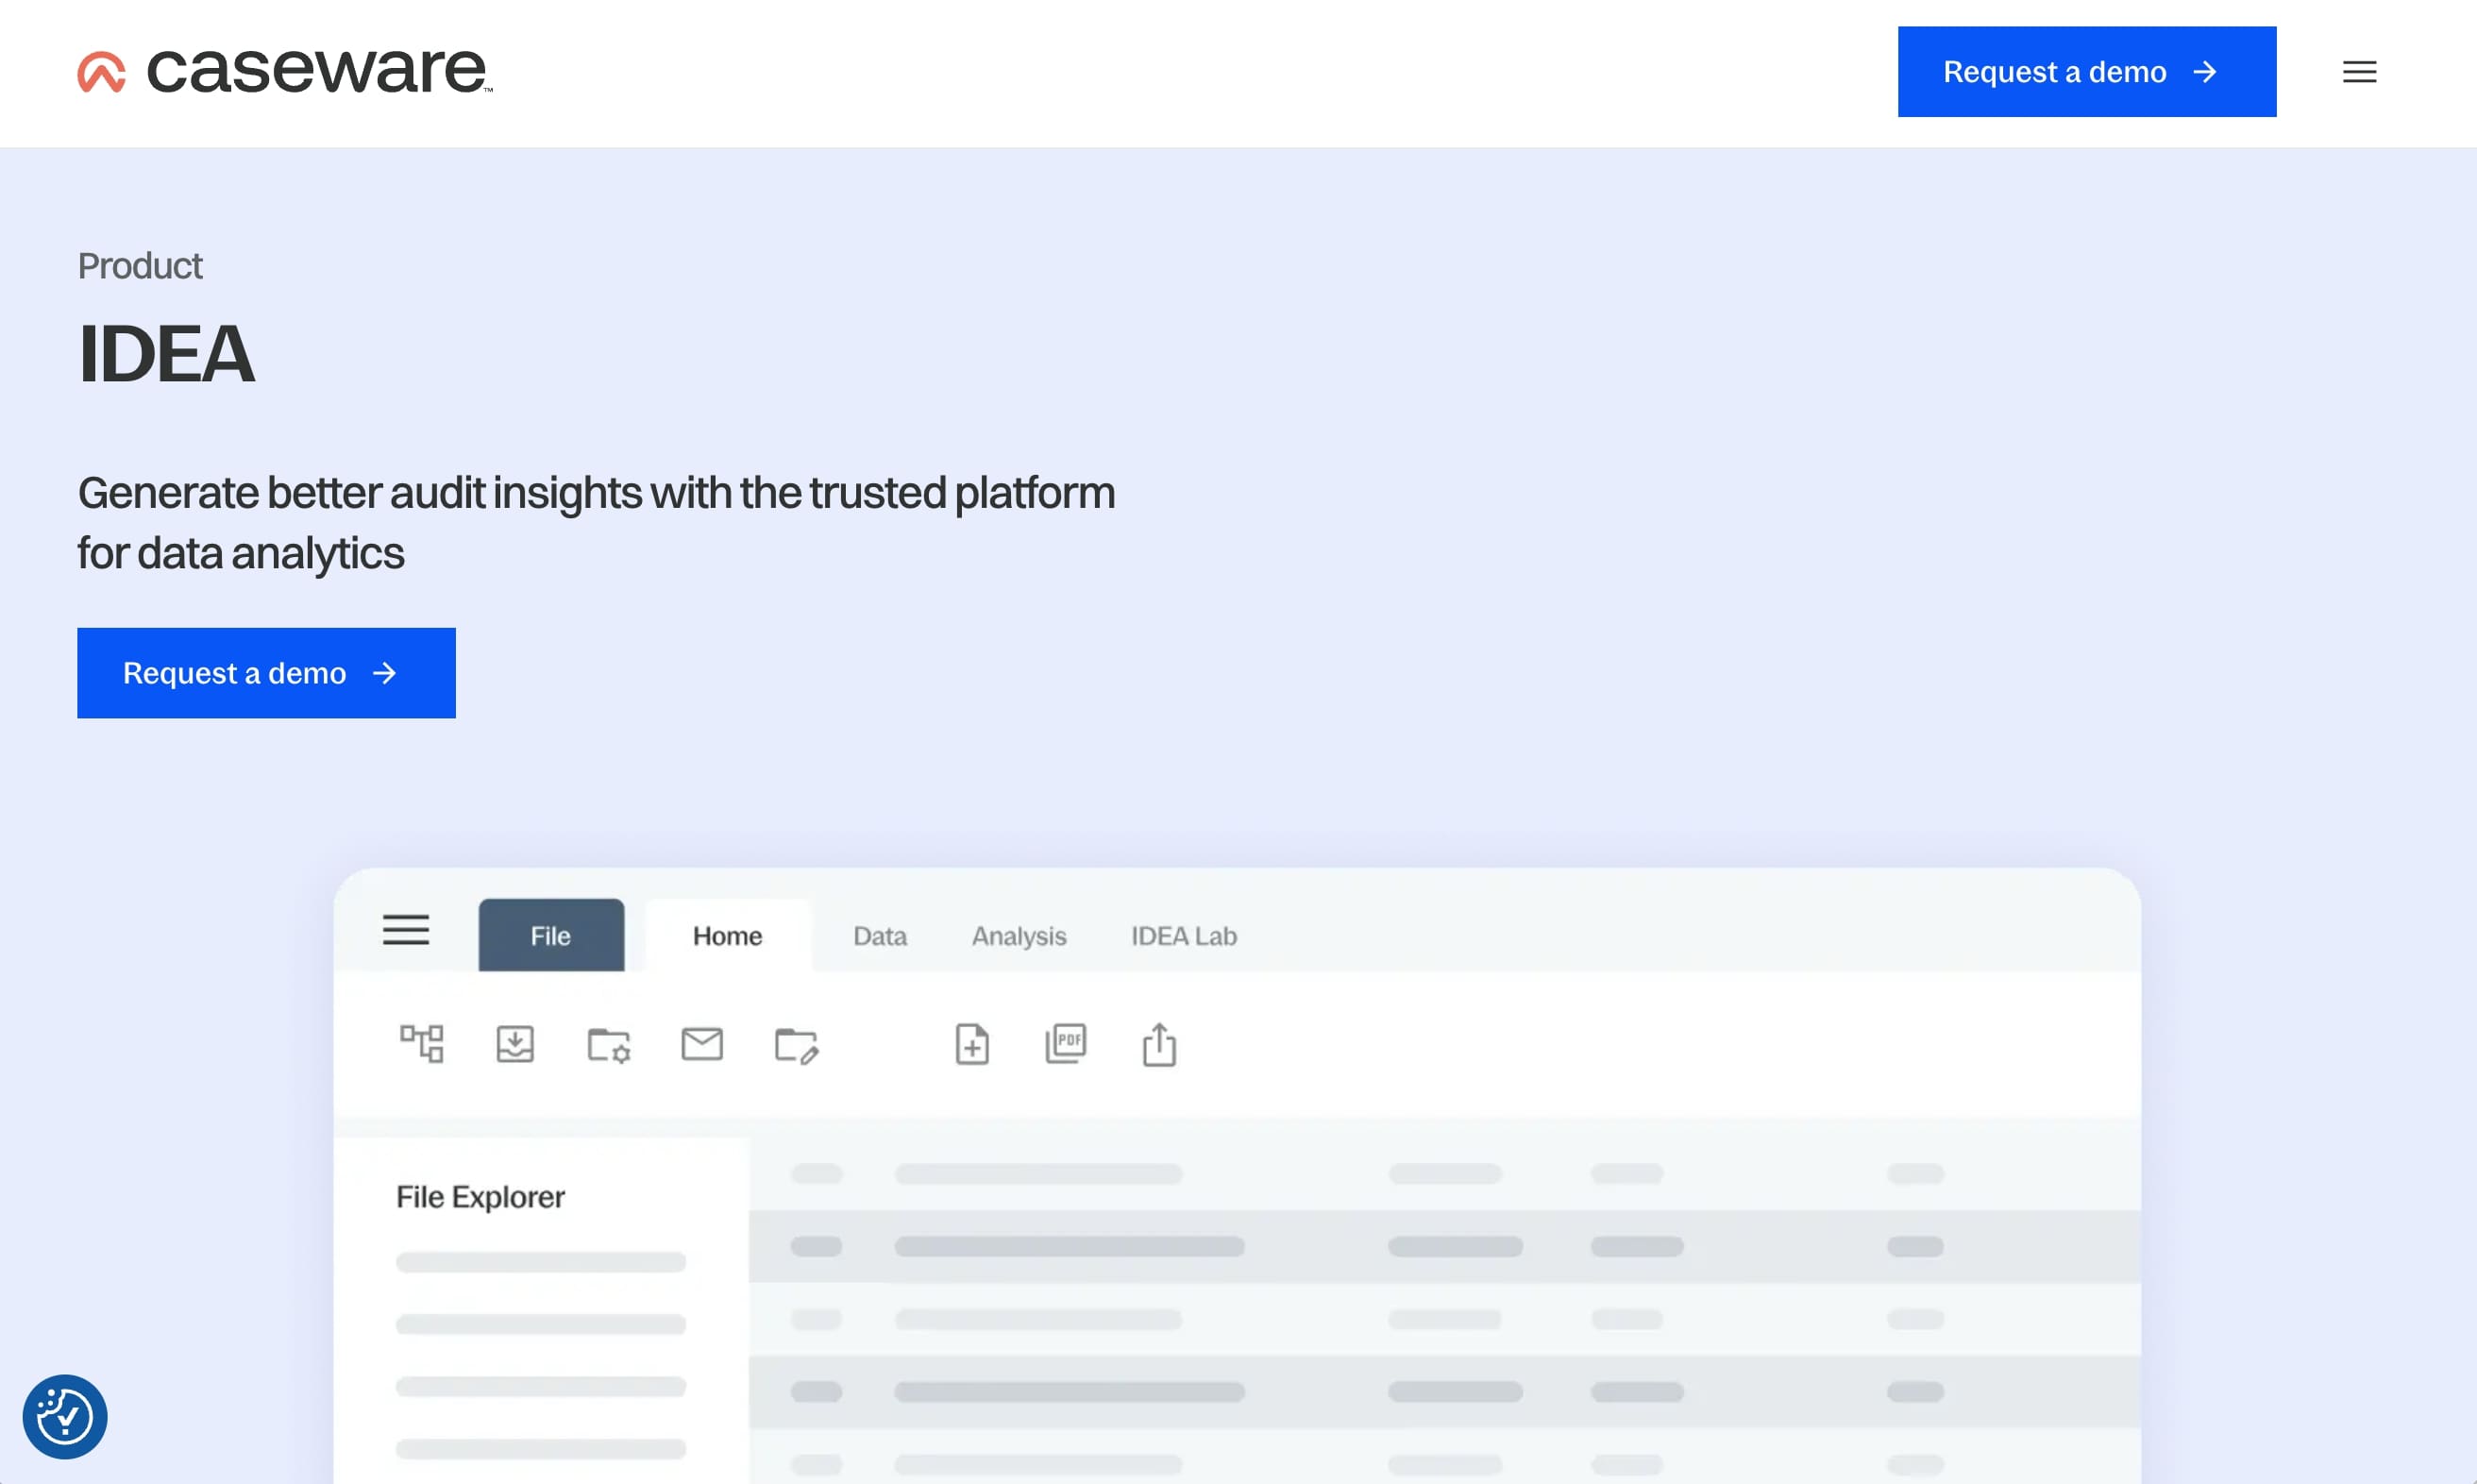Click the cookie consent preferences icon
This screenshot has width=2477, height=1484.
coord(65,1416)
